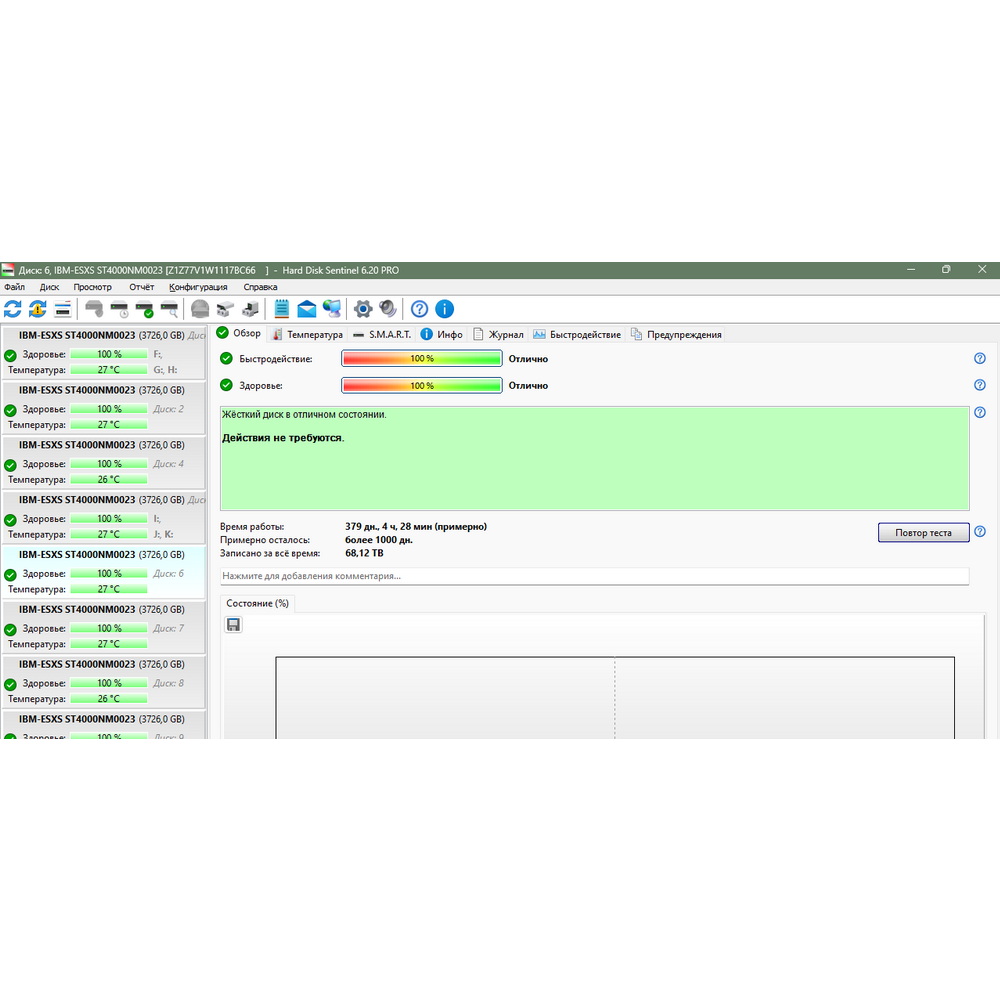Click the "Отлично" label beside the Быстродействие bar

(x=528, y=359)
